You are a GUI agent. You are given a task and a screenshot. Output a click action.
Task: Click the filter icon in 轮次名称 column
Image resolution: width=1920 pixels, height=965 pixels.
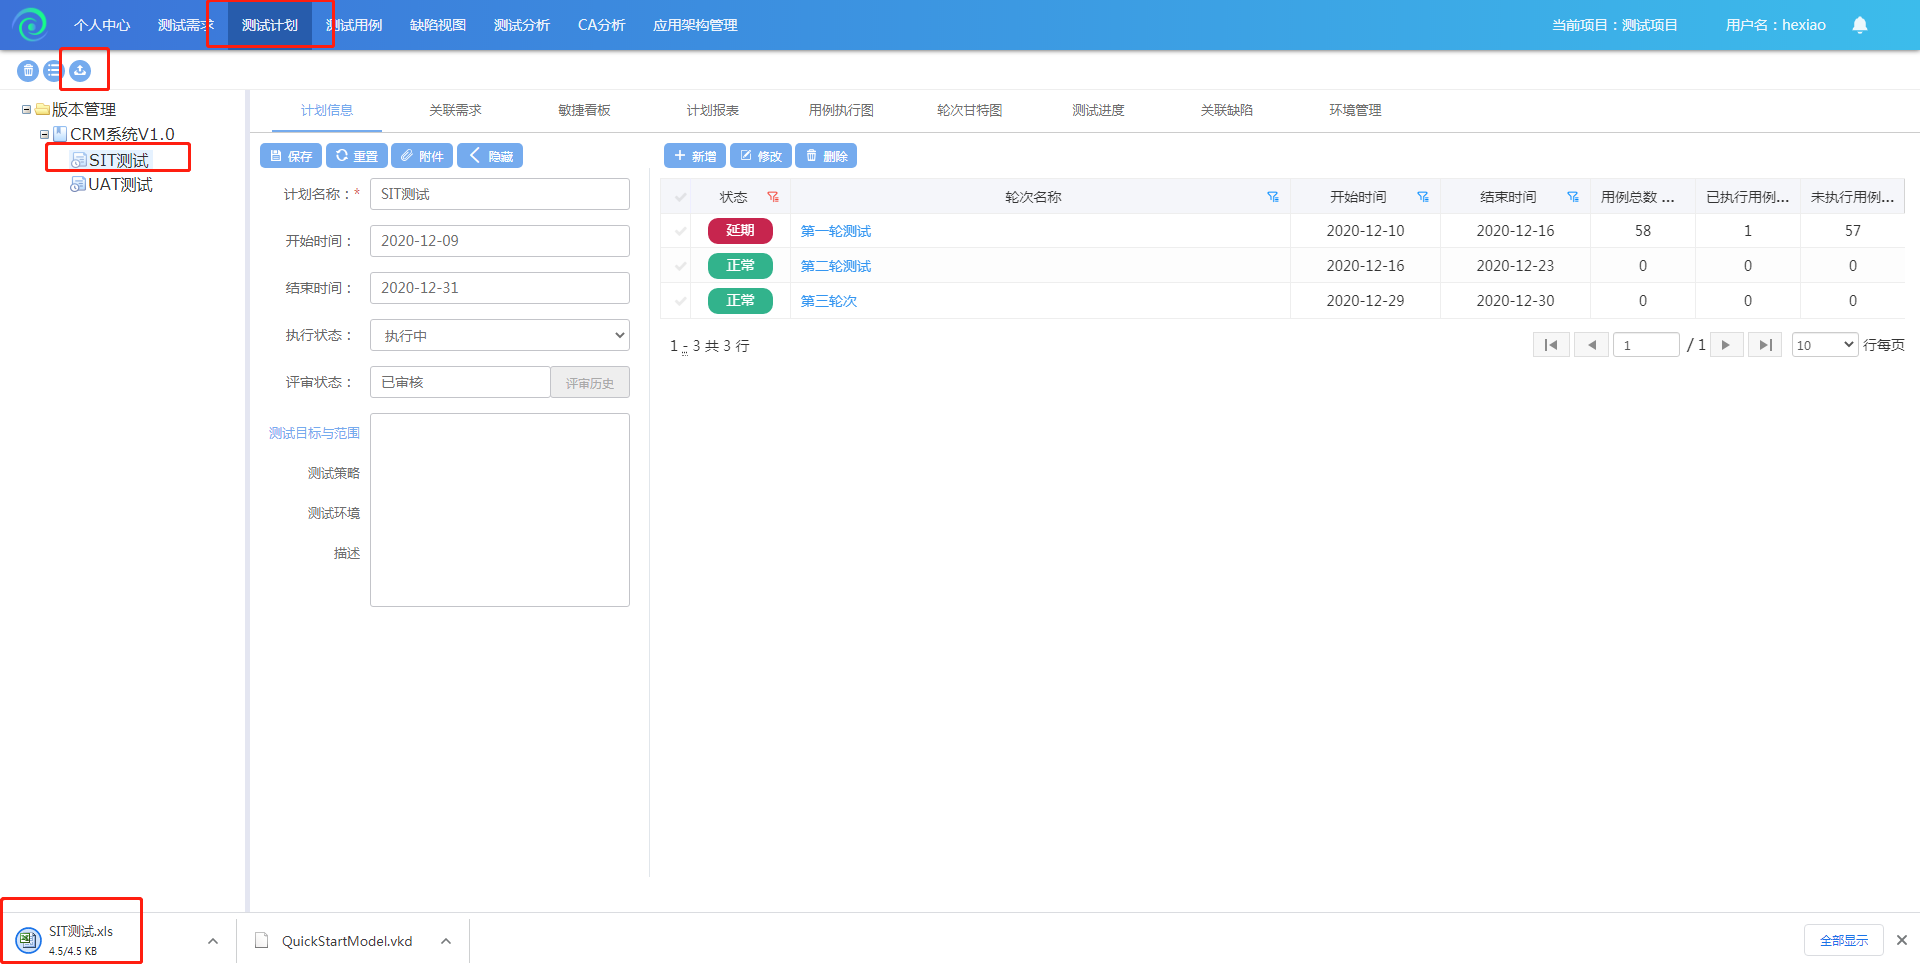coord(1273,197)
